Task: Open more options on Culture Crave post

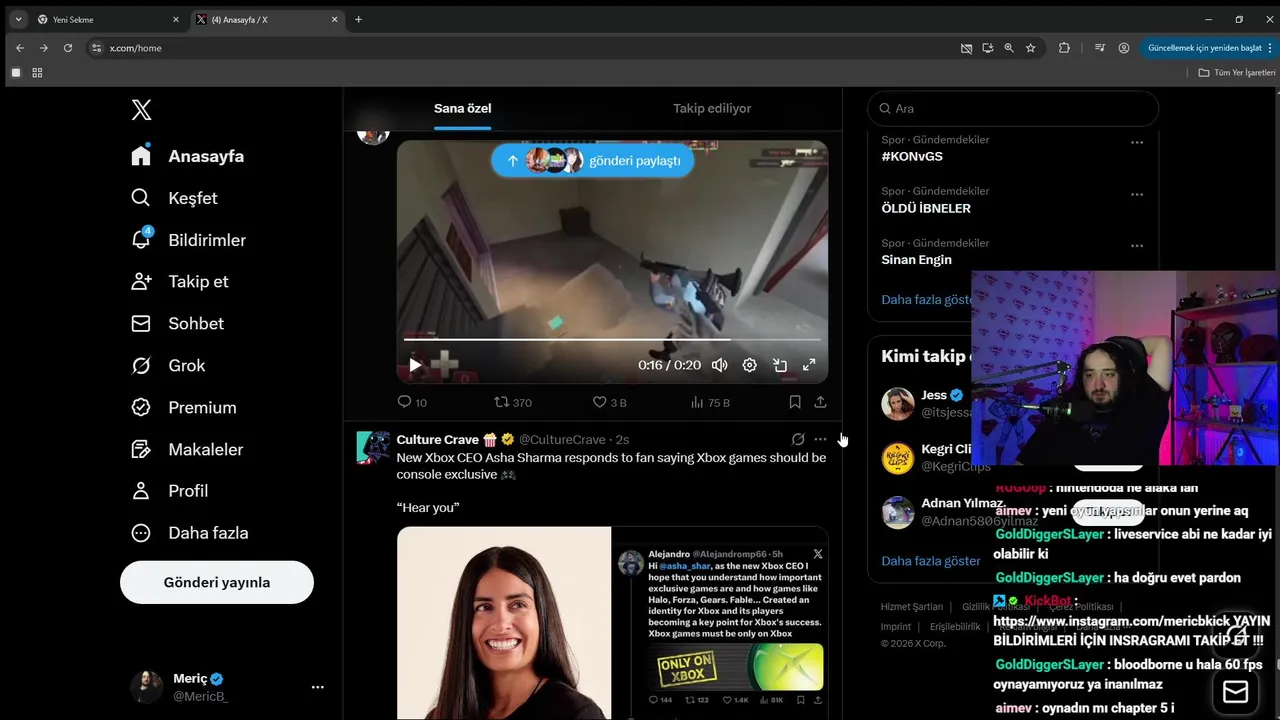Action: tap(820, 439)
